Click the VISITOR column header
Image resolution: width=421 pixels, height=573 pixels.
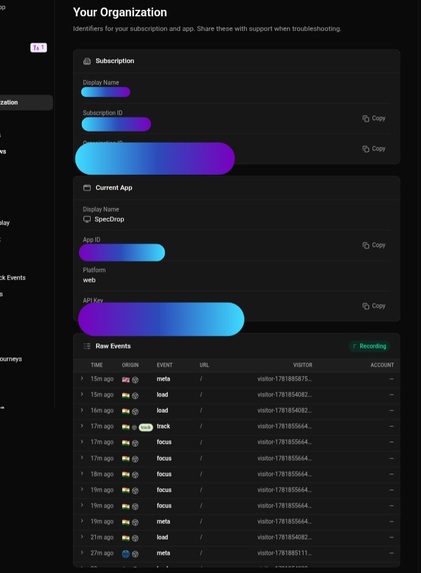(x=303, y=365)
